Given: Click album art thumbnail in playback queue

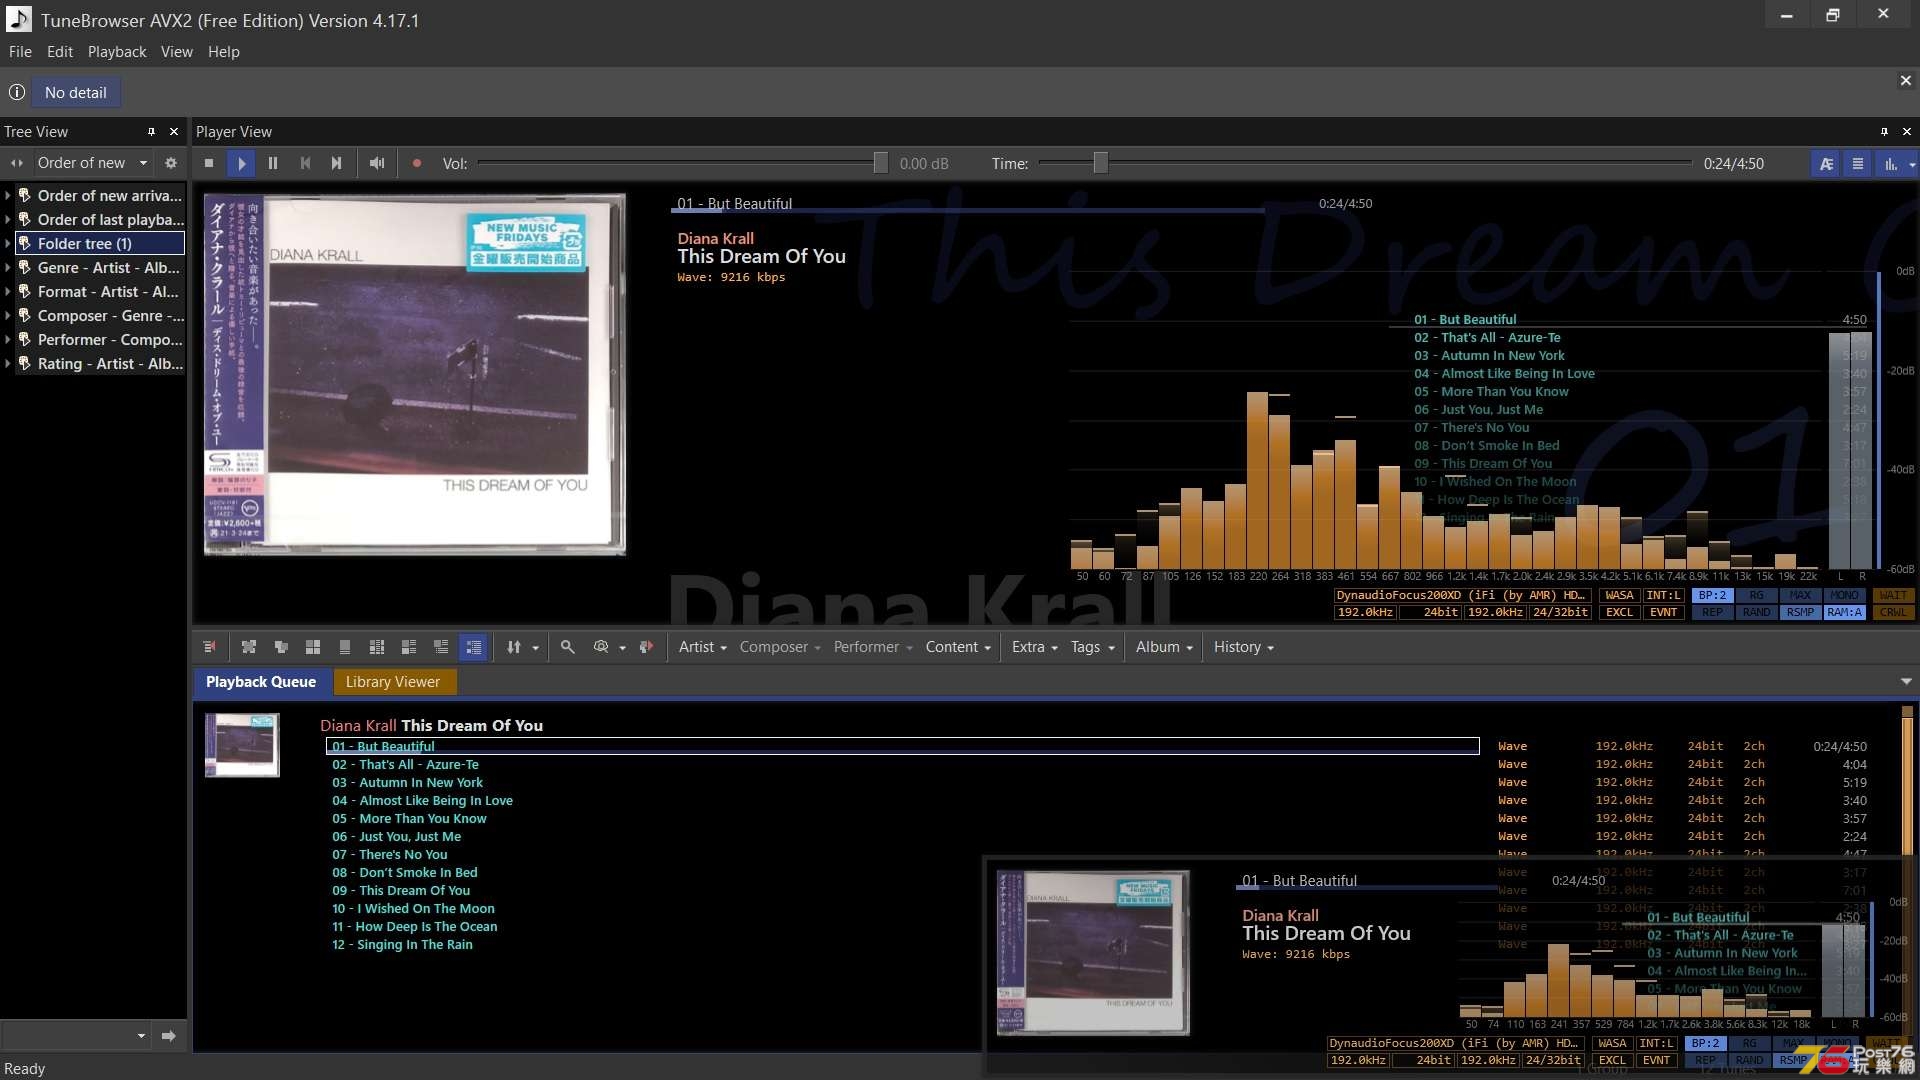Looking at the screenshot, I should (x=241, y=745).
